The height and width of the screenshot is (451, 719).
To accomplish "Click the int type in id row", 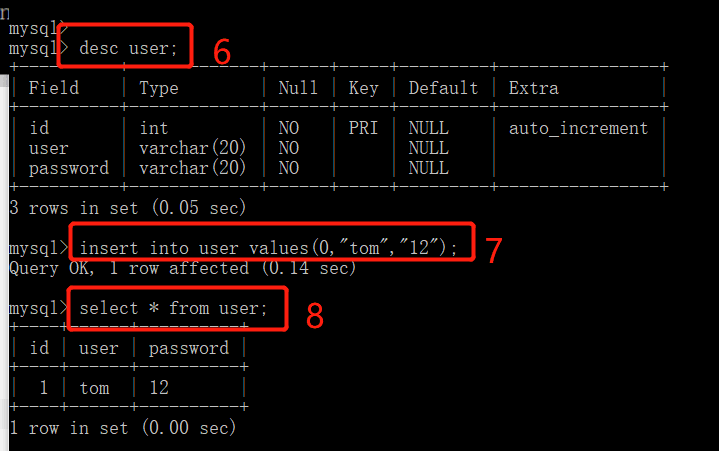I will 154,128.
